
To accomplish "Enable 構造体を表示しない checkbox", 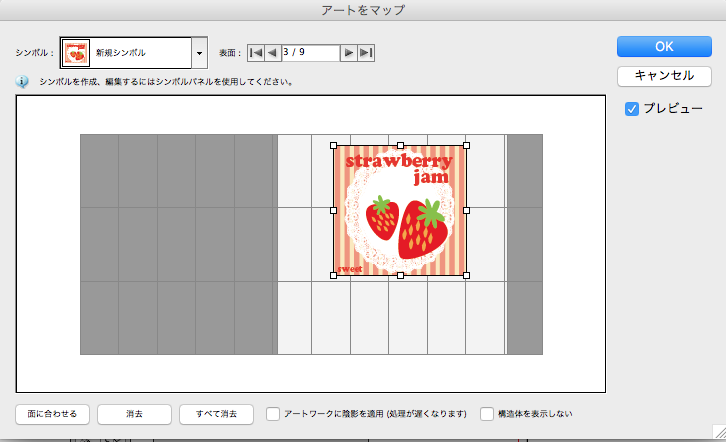I will (487, 414).
